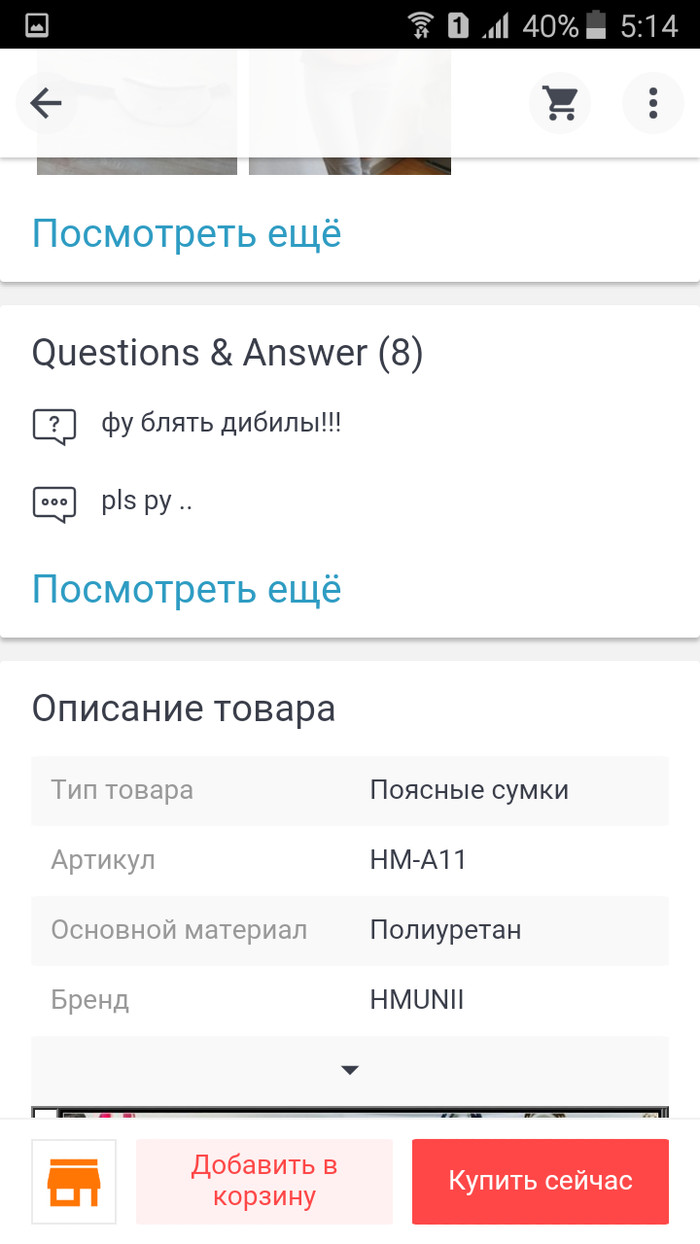Tap the picture notification icon in status bar

click(37, 25)
